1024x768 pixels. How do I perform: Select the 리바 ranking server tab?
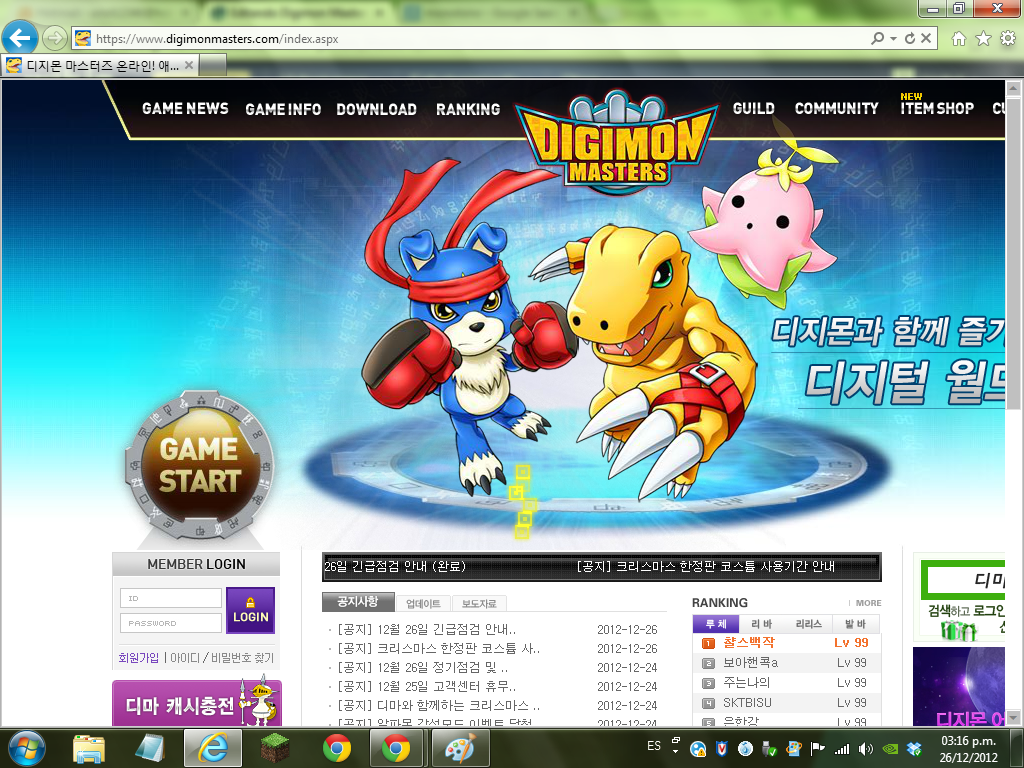point(762,624)
